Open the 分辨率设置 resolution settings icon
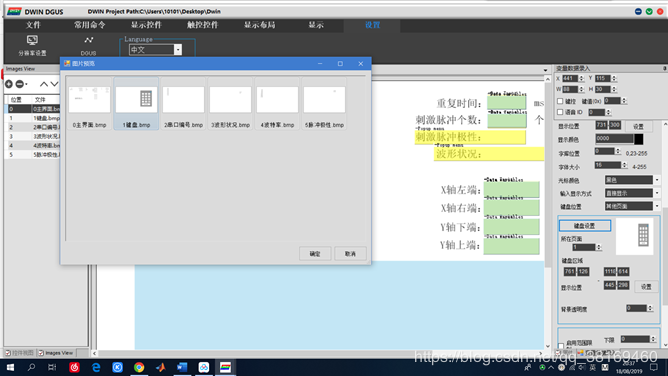668x376 pixels. (32, 40)
